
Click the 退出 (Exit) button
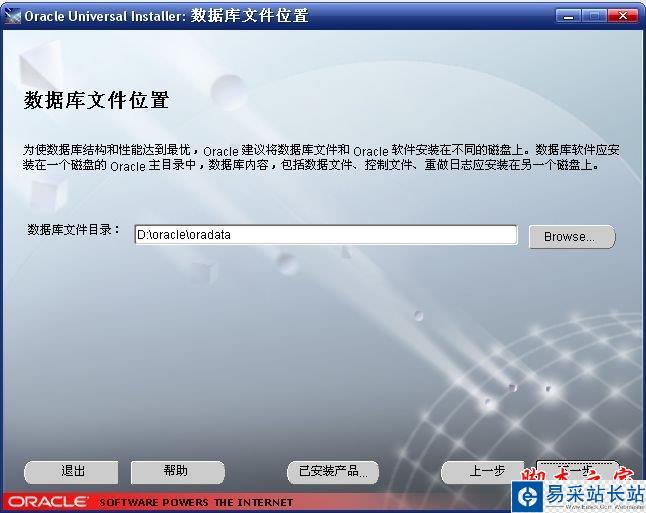(71, 472)
